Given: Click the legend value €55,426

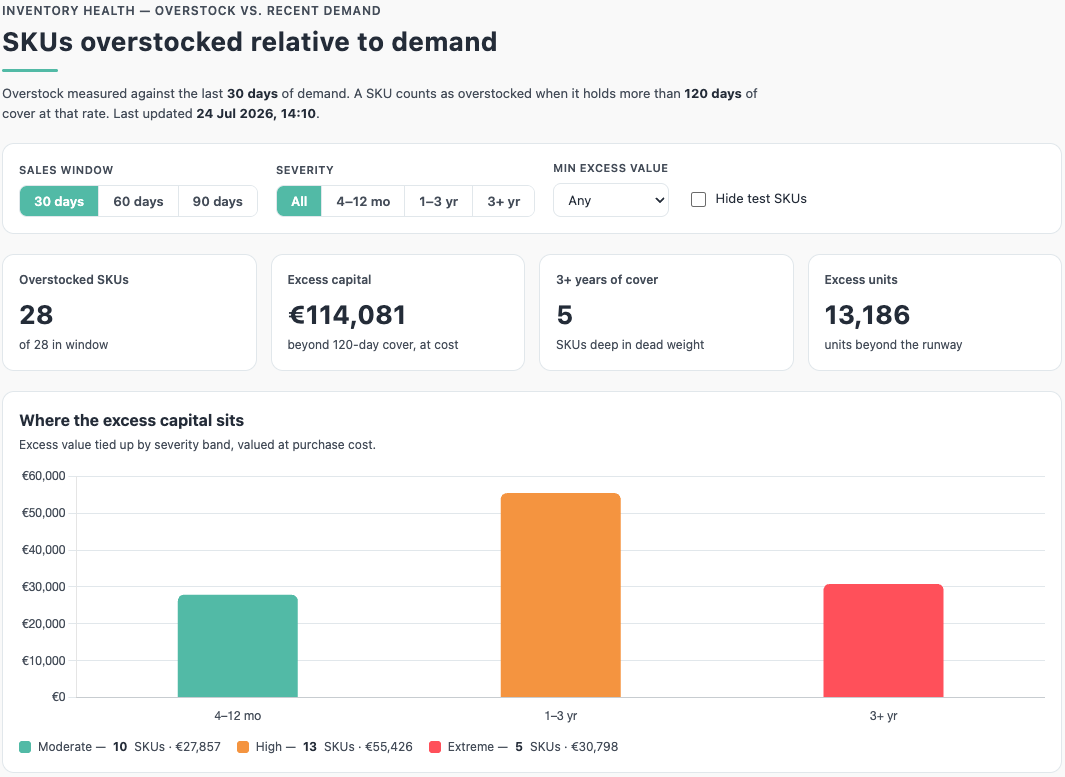Looking at the screenshot, I should (x=389, y=747).
